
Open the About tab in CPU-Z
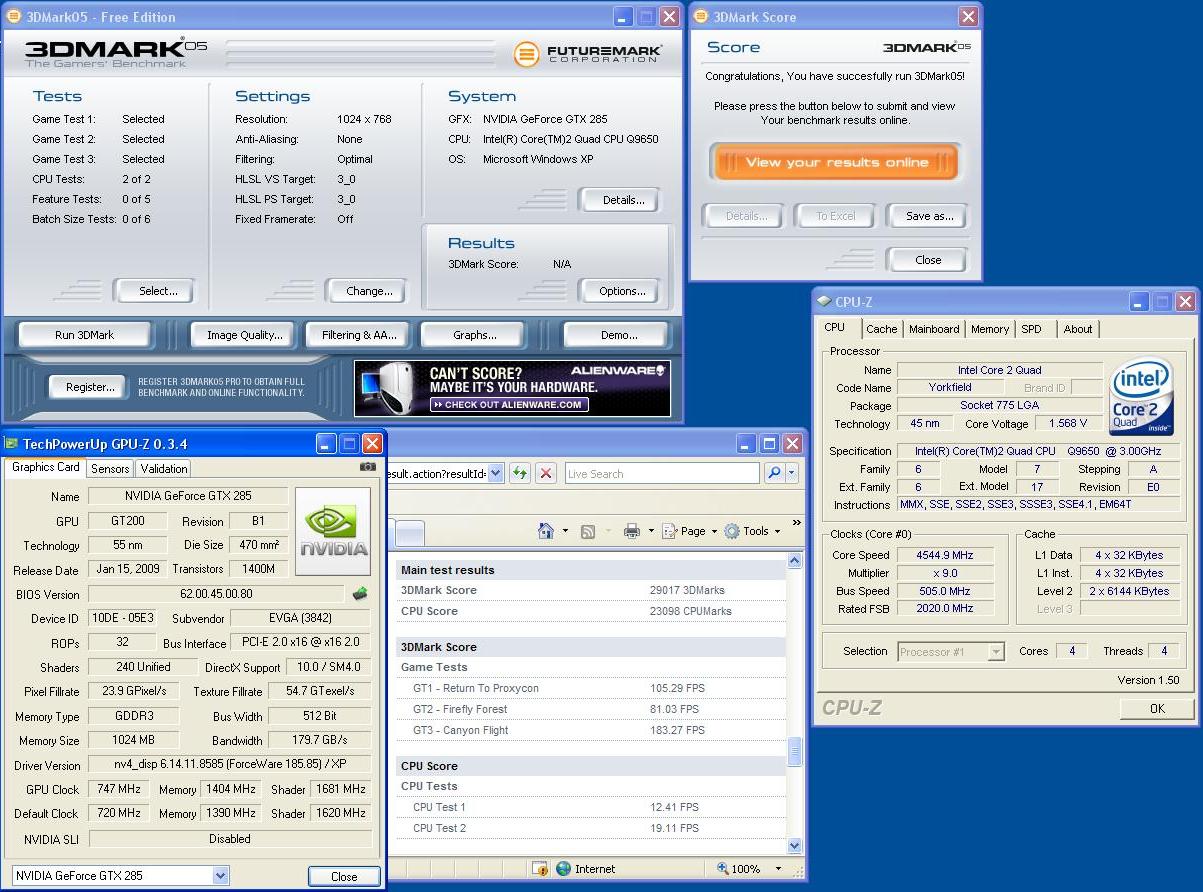[1078, 329]
